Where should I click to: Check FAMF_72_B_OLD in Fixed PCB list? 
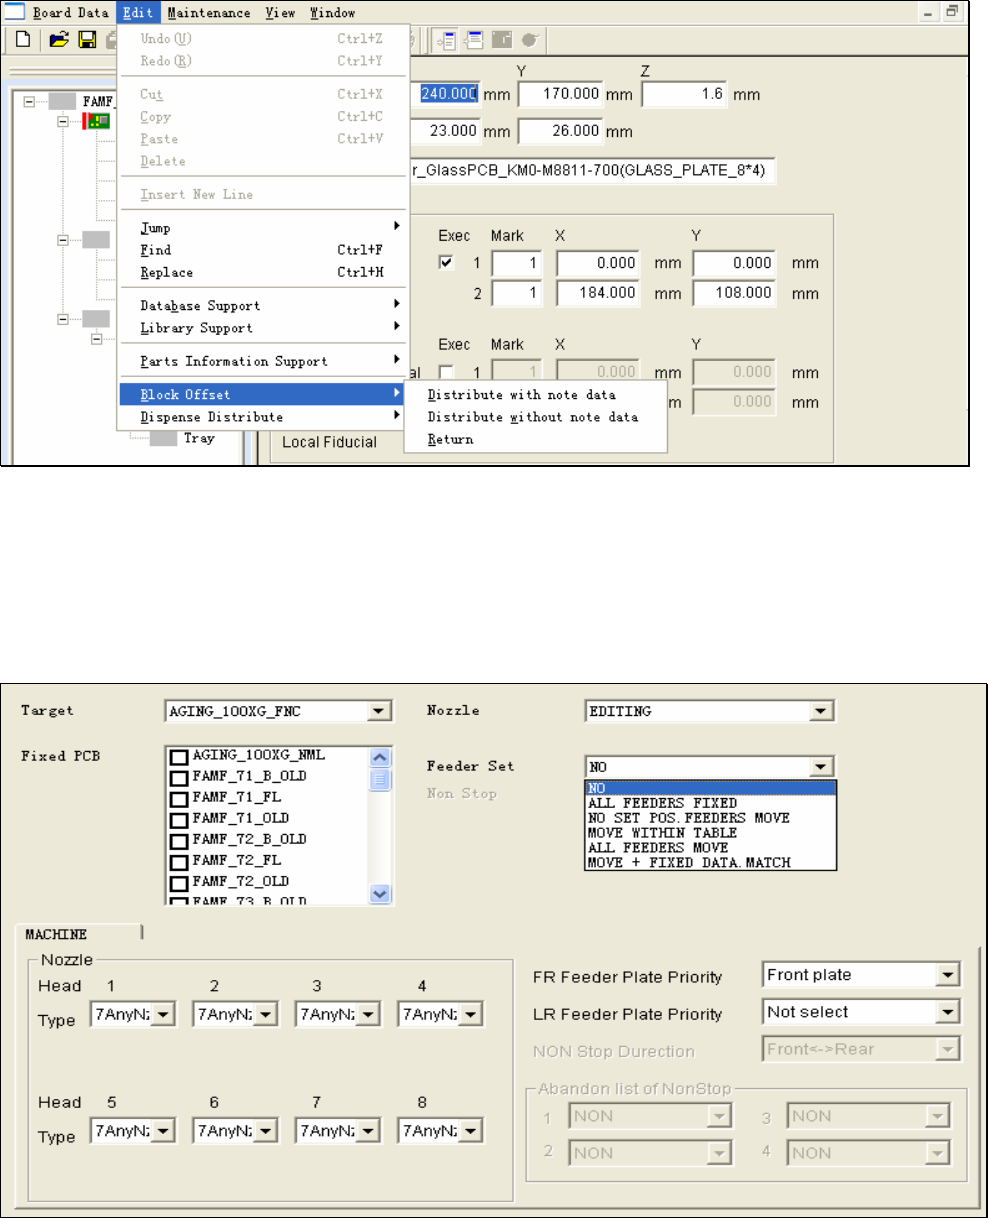pyautogui.click(x=179, y=840)
